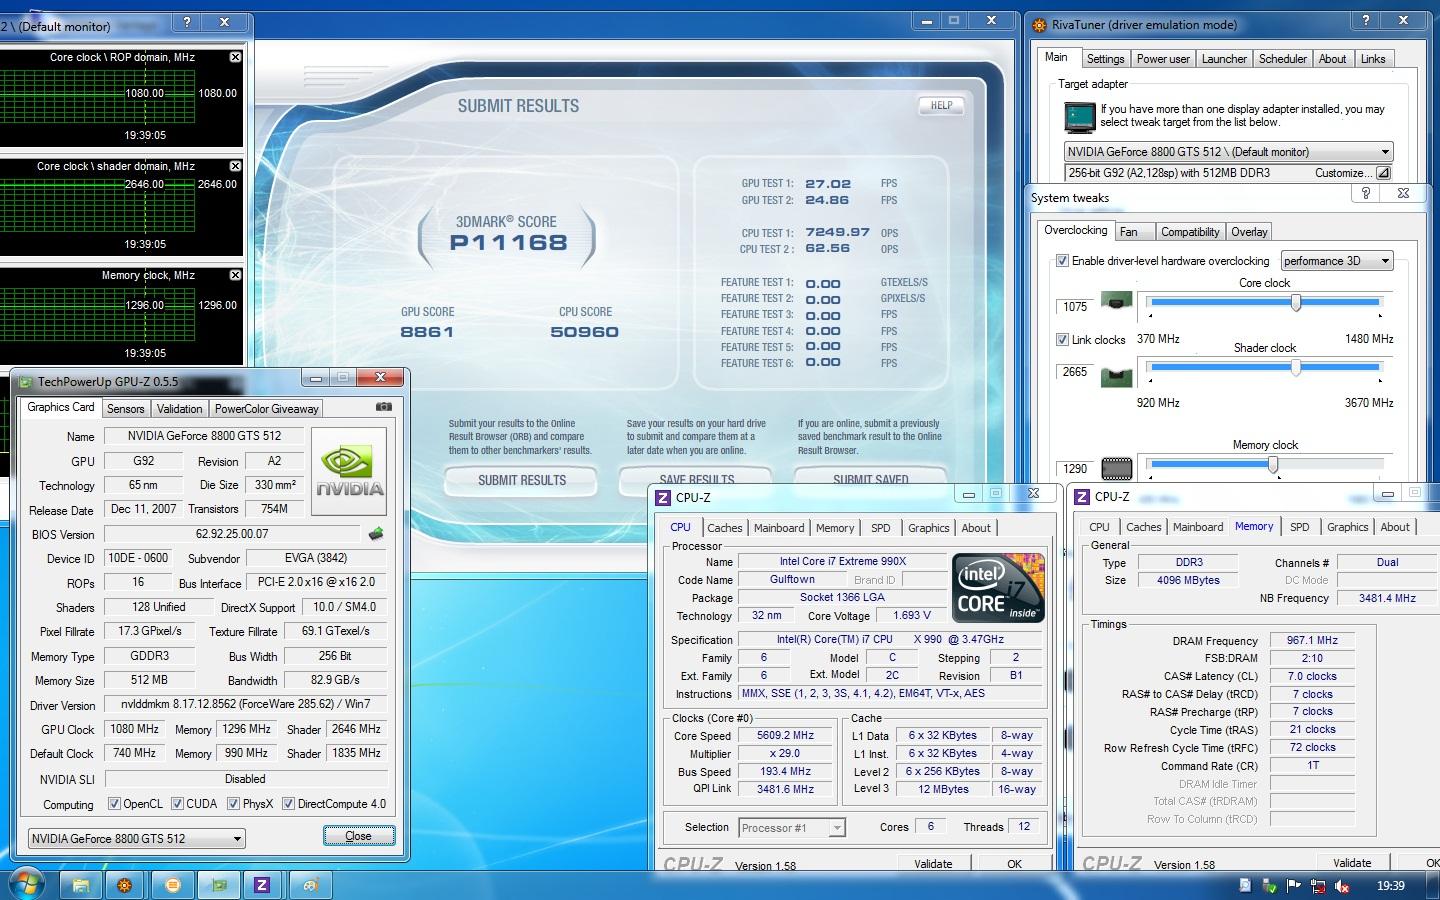This screenshot has height=900, width=1440.
Task: Click the 3DMark Submit Results button
Action: (x=522, y=481)
